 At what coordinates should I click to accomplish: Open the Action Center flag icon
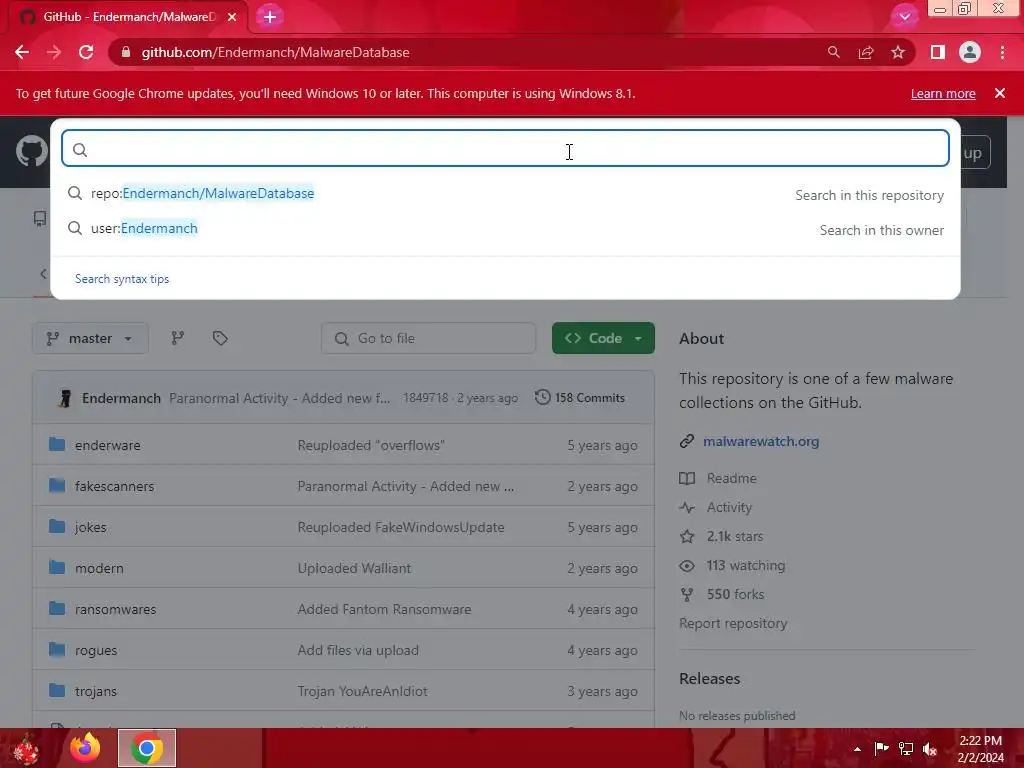point(881,749)
